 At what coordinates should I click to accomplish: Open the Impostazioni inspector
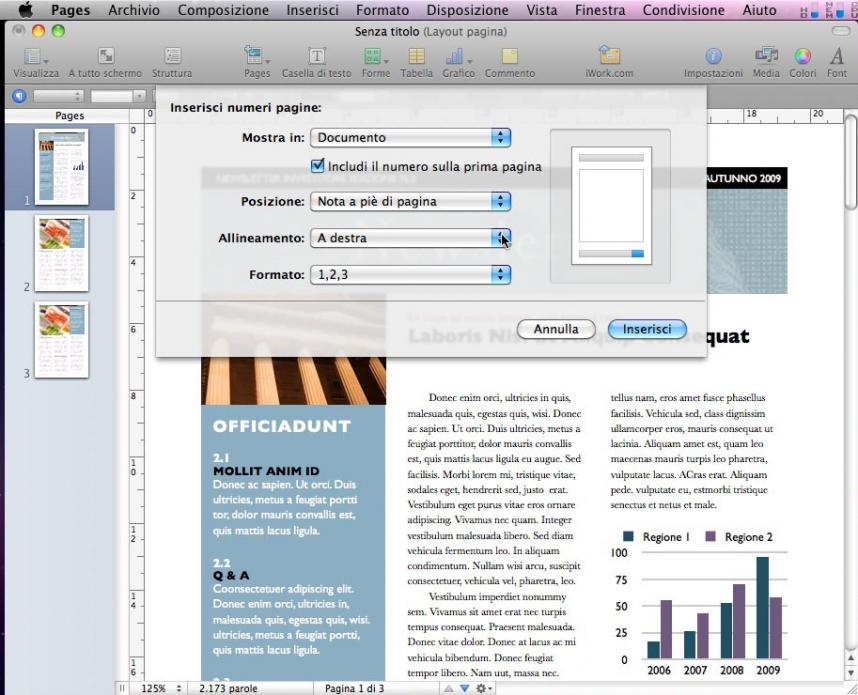click(713, 62)
